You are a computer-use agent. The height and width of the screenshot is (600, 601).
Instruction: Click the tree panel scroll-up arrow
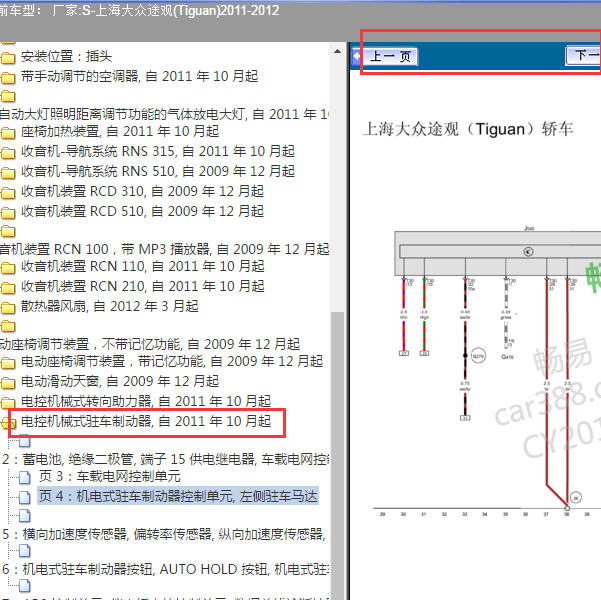click(x=337, y=51)
